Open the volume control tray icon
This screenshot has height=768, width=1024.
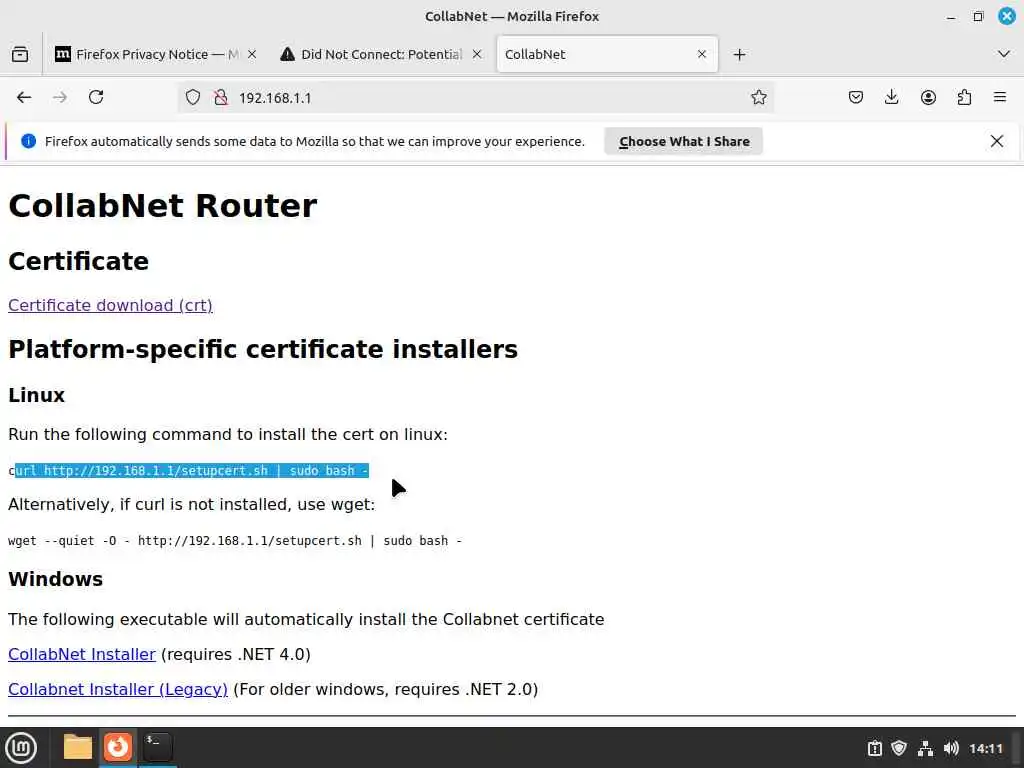[951, 748]
